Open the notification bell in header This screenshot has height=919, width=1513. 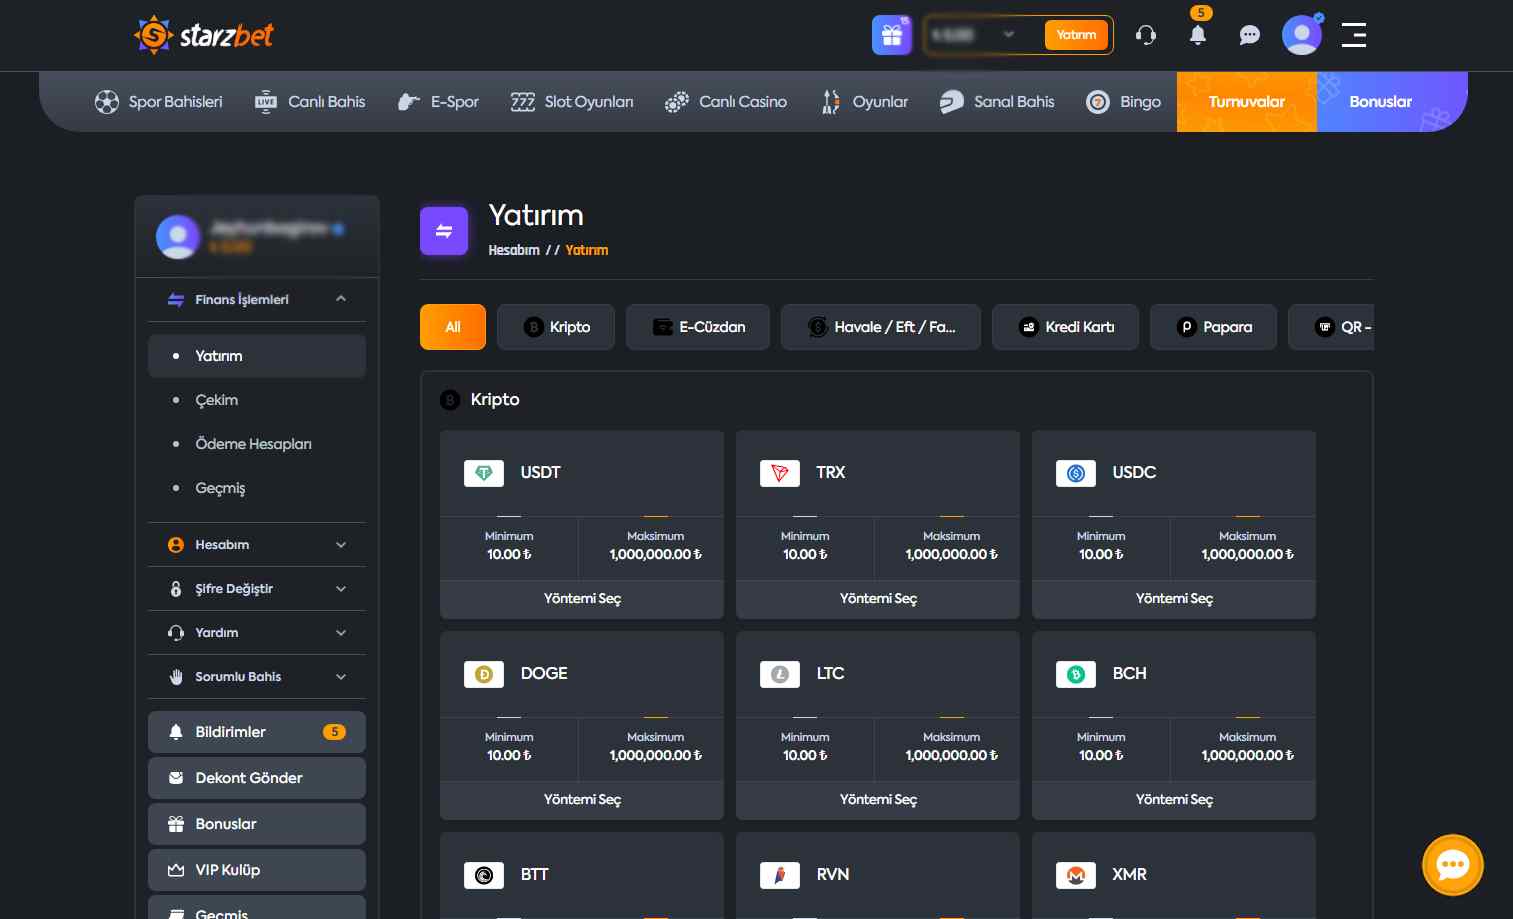[x=1198, y=35]
